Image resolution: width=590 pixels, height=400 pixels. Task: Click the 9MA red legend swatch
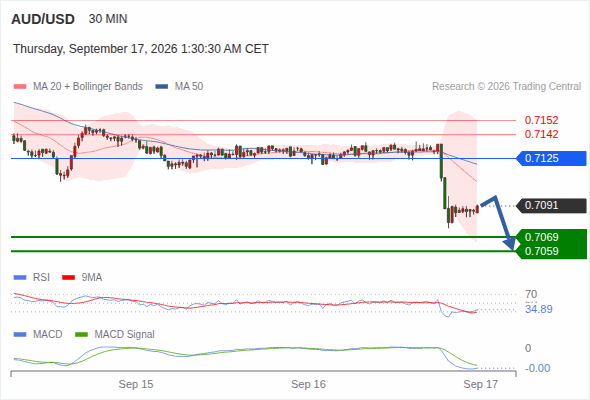click(x=68, y=278)
